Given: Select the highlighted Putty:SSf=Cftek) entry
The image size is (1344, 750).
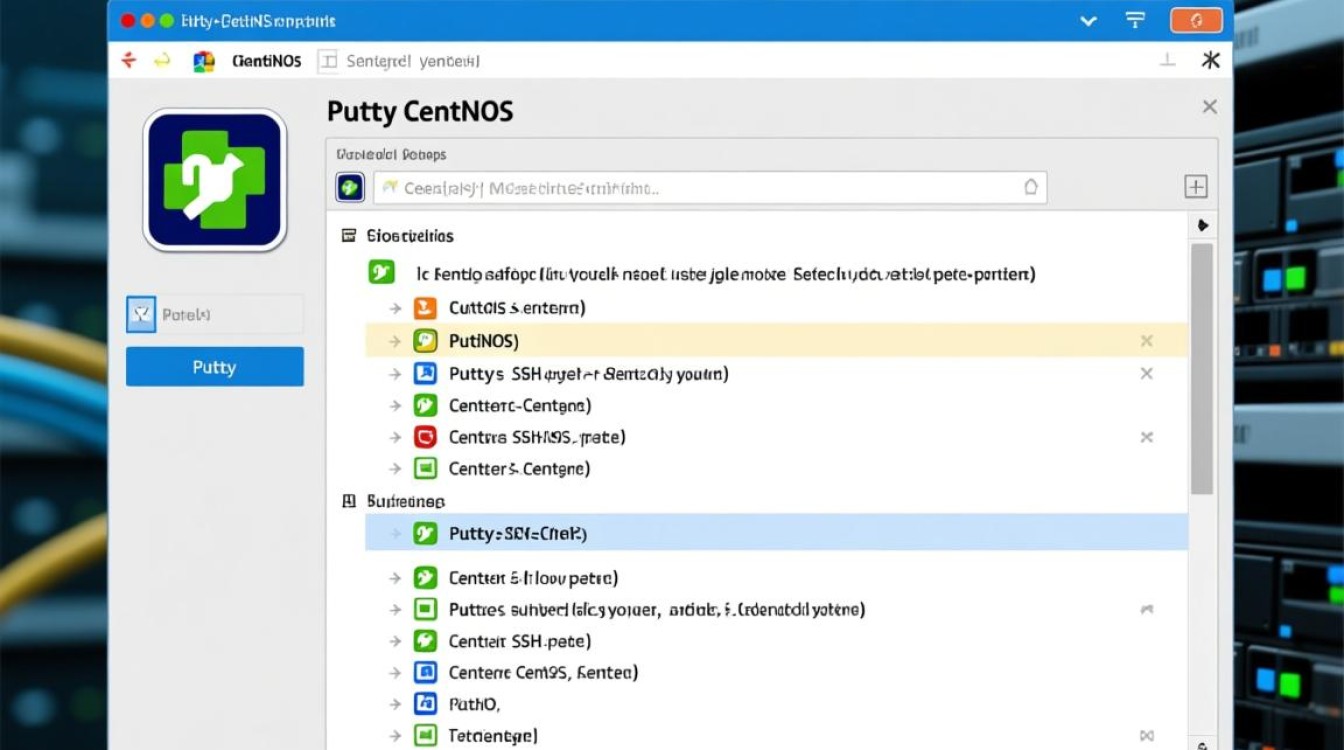Looking at the screenshot, I should pos(777,533).
